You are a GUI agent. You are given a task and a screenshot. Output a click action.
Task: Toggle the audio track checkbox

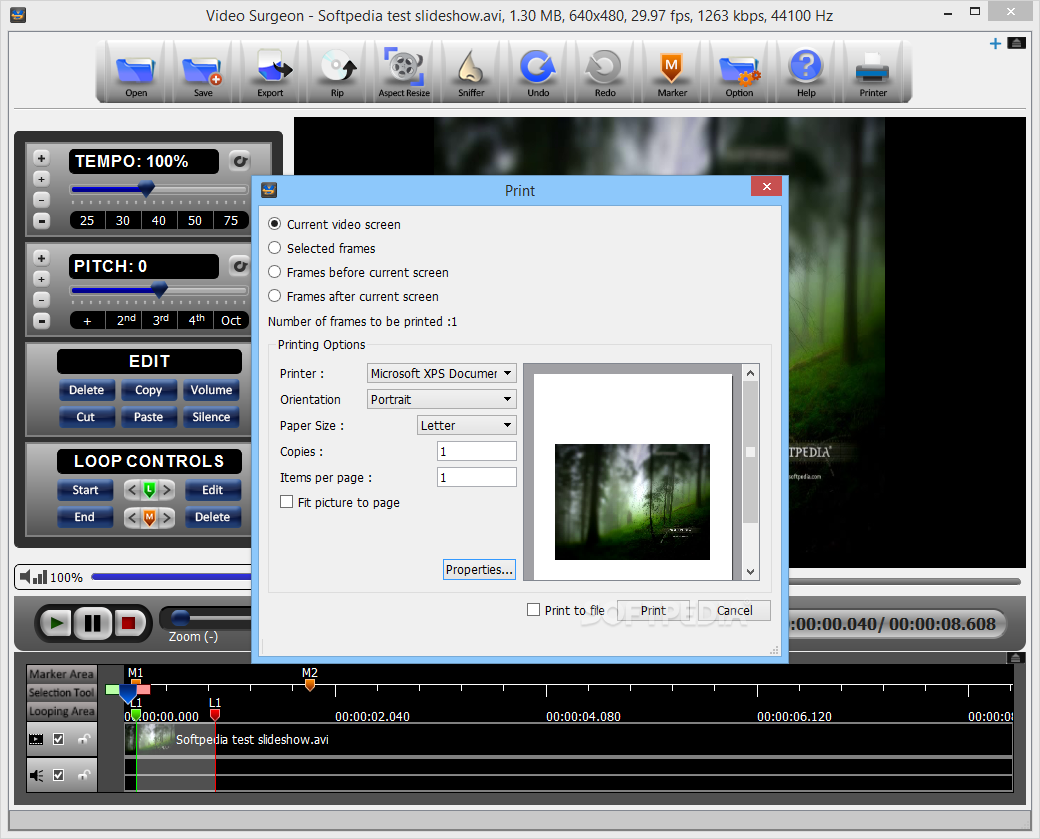click(58, 775)
